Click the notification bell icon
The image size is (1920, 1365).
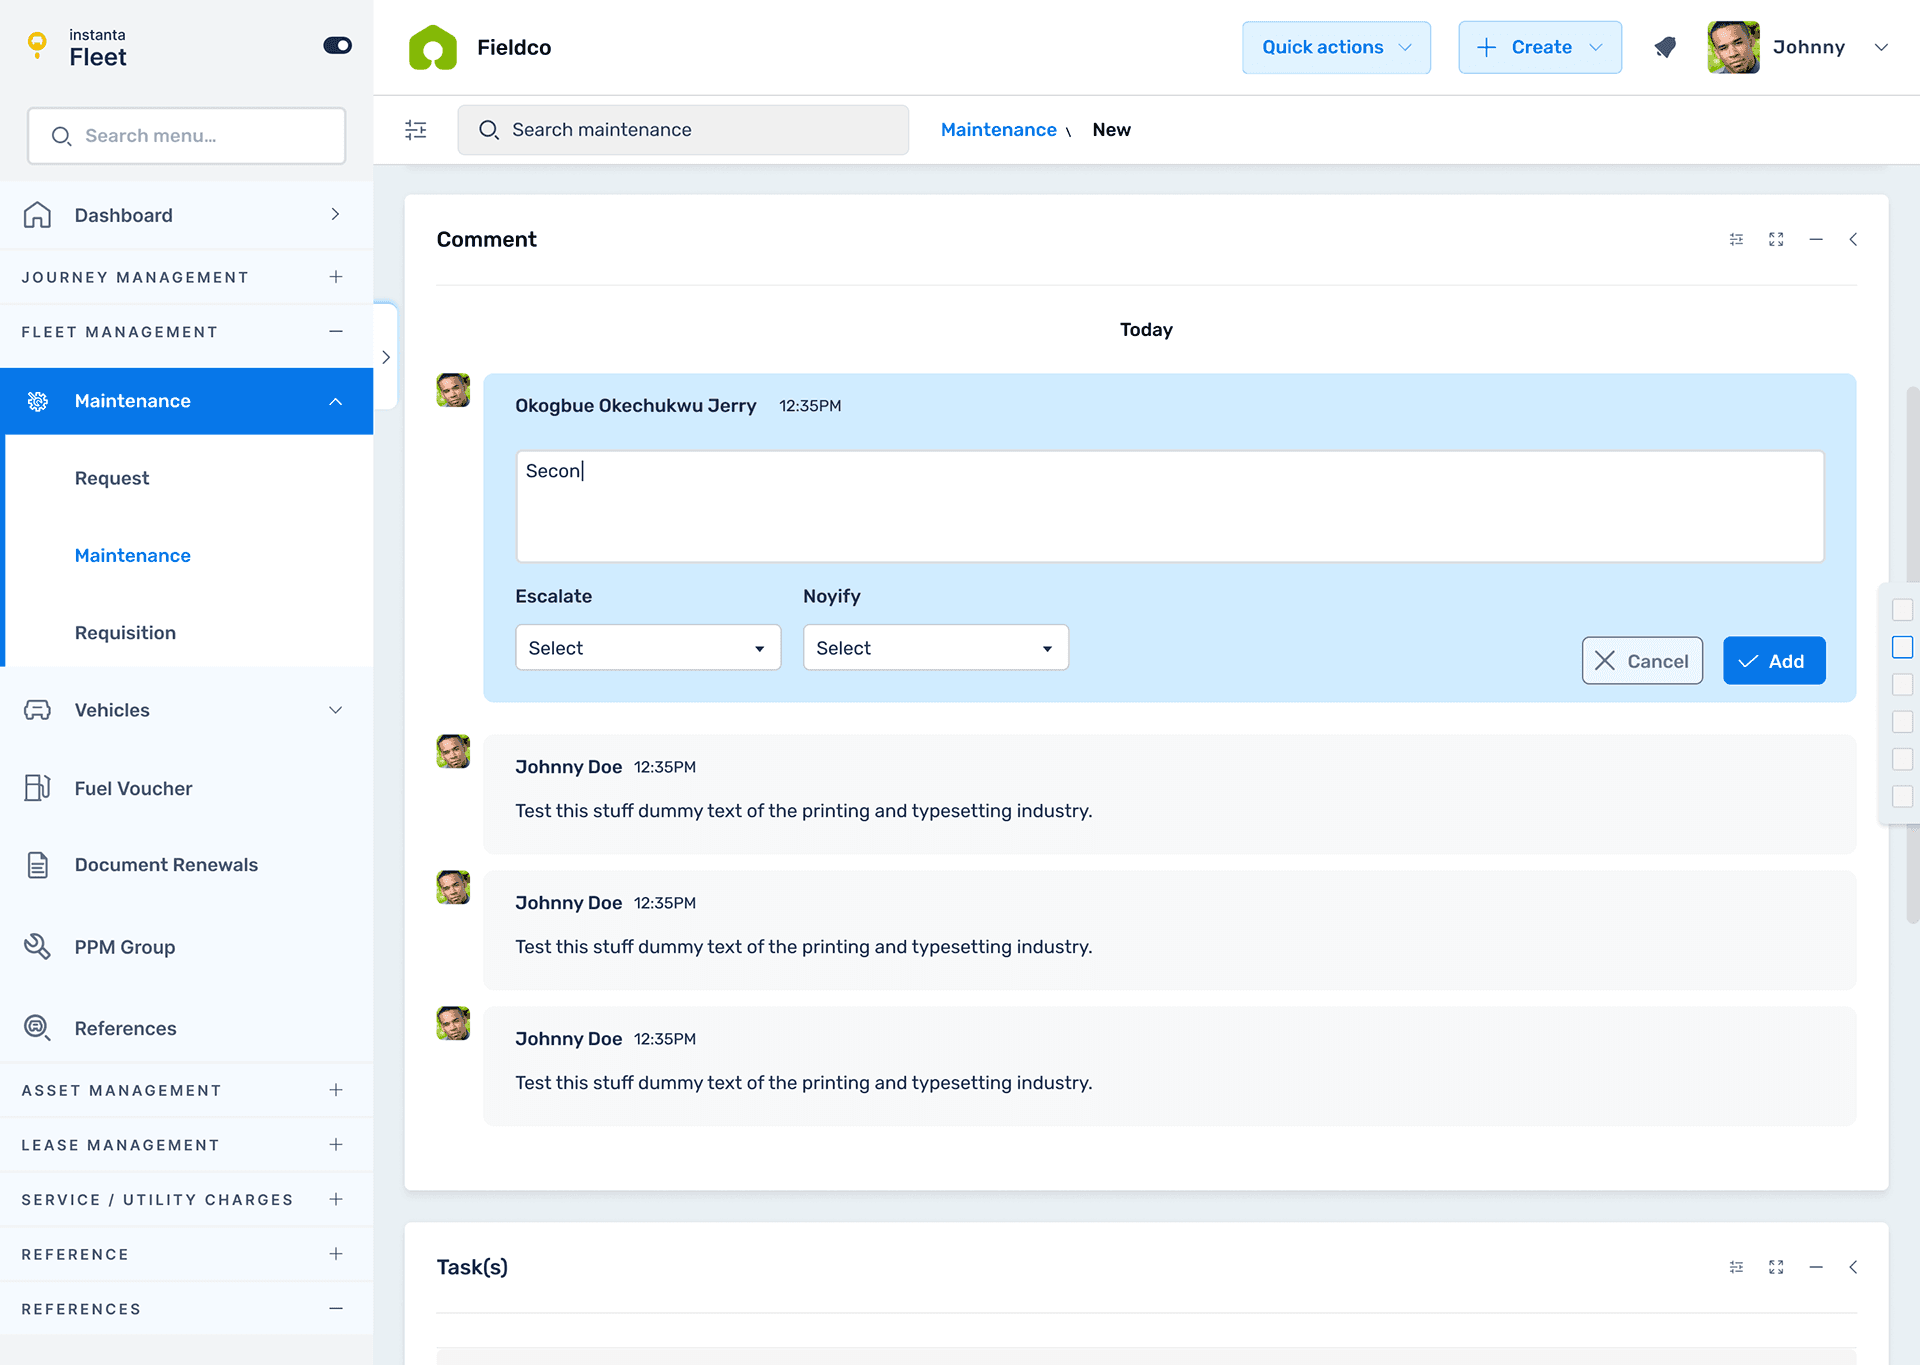coord(1665,47)
